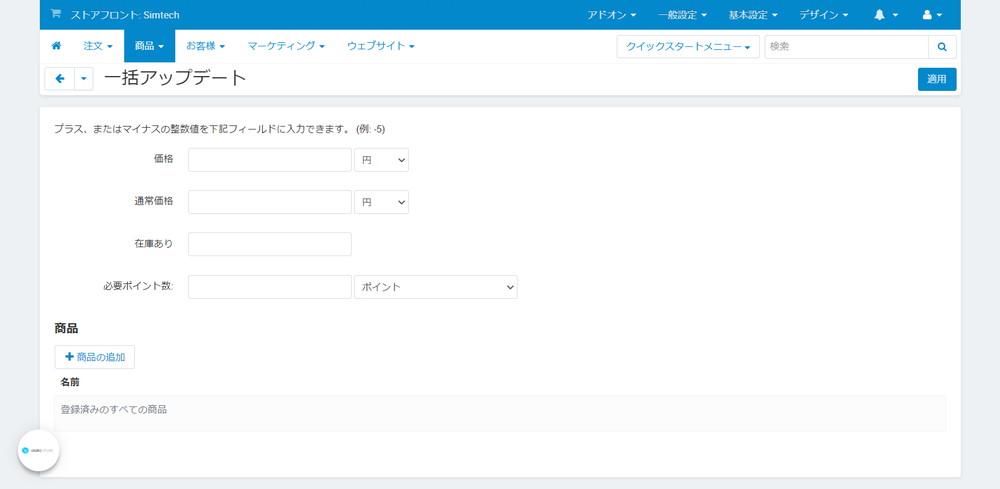Open the アドオン menu
1000x489 pixels.
click(611, 15)
